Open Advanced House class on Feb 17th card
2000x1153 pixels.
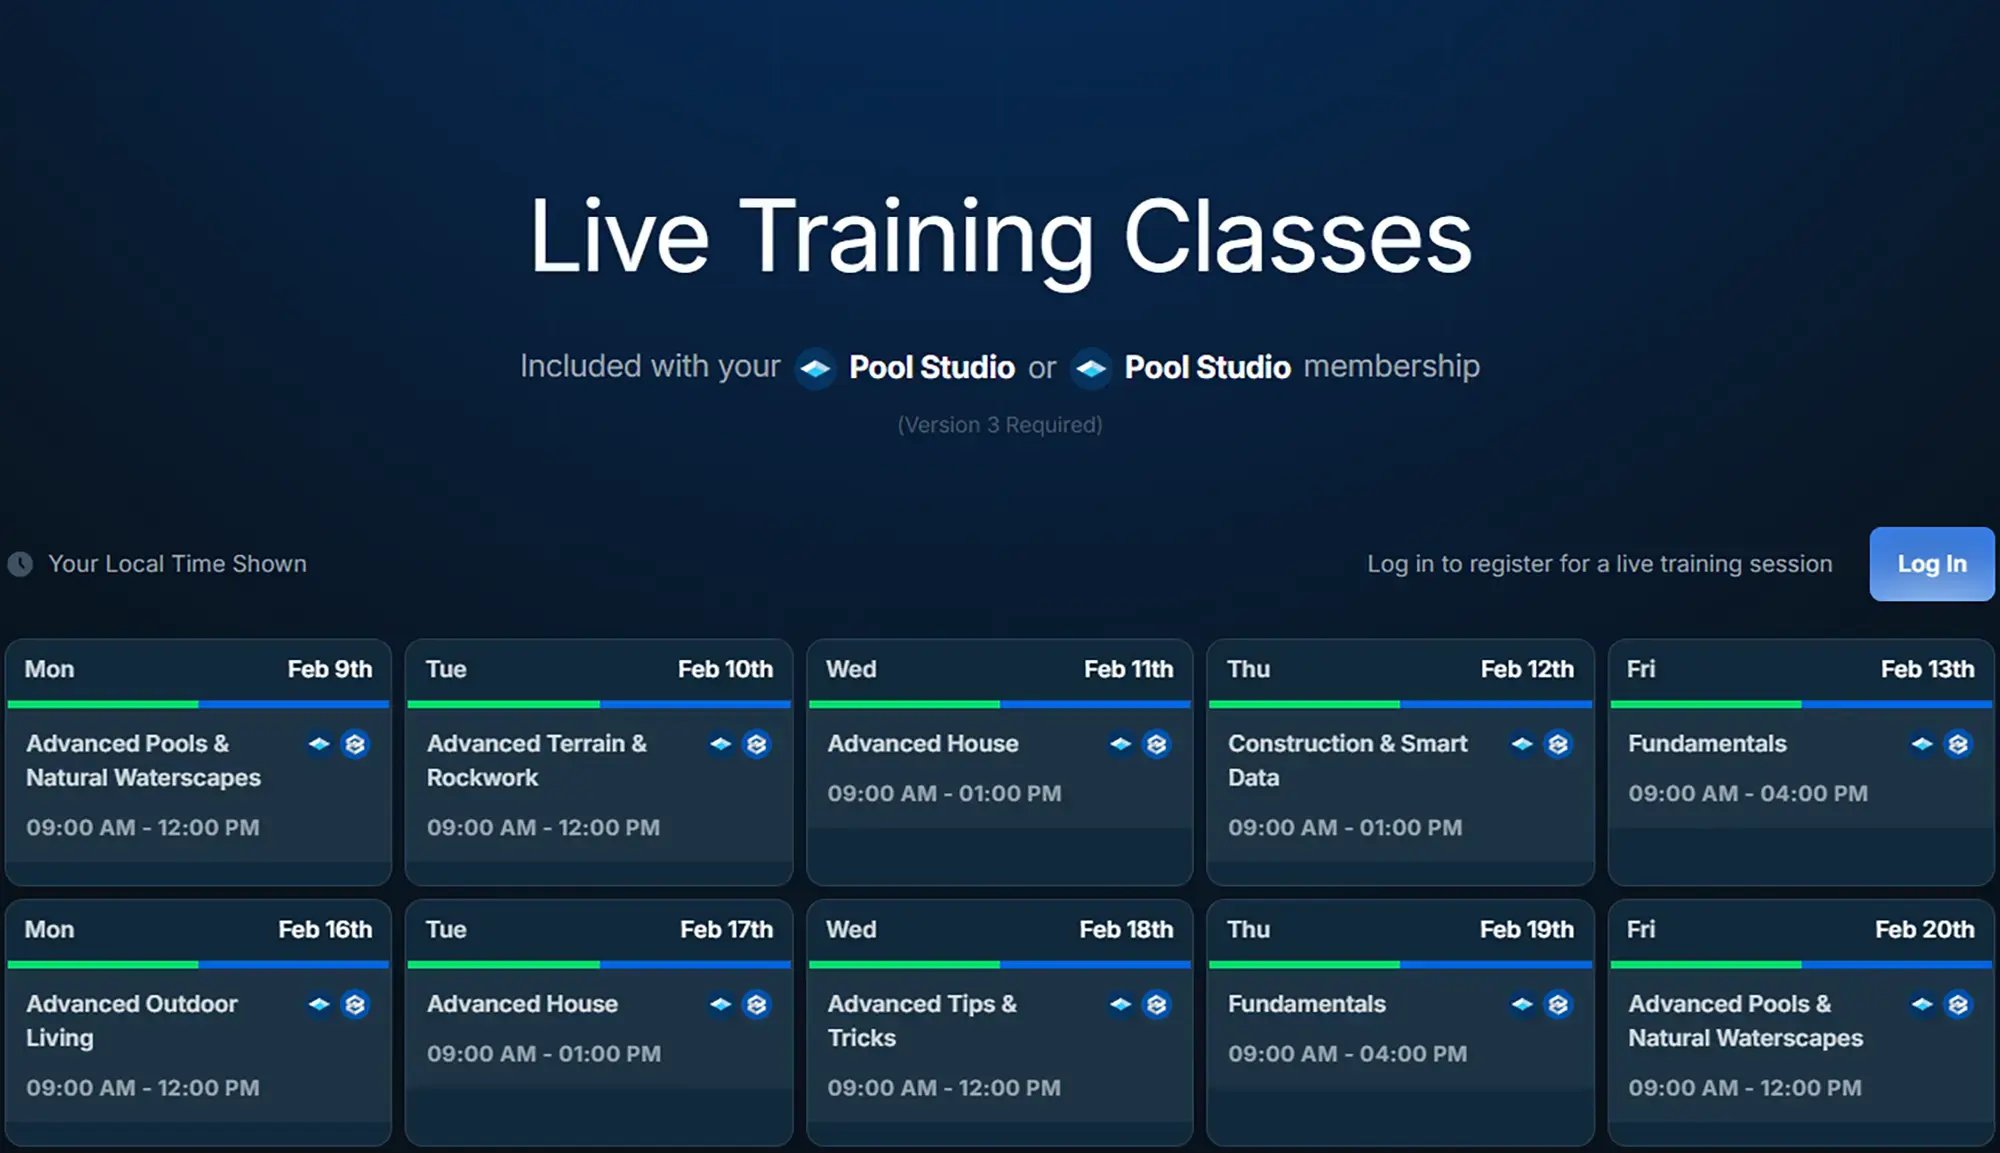pyautogui.click(x=522, y=1004)
